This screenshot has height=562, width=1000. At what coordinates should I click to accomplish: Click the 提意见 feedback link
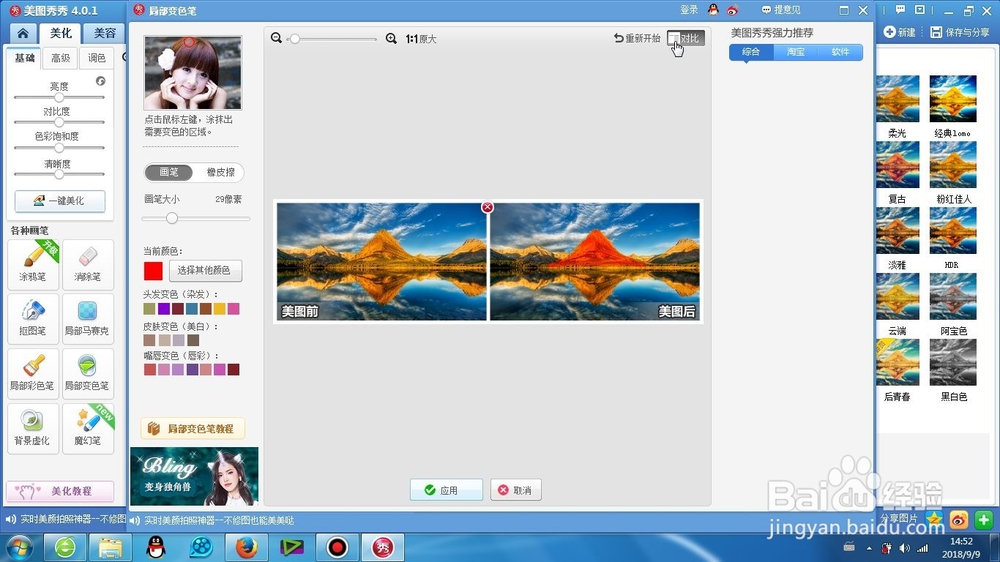pyautogui.click(x=781, y=10)
